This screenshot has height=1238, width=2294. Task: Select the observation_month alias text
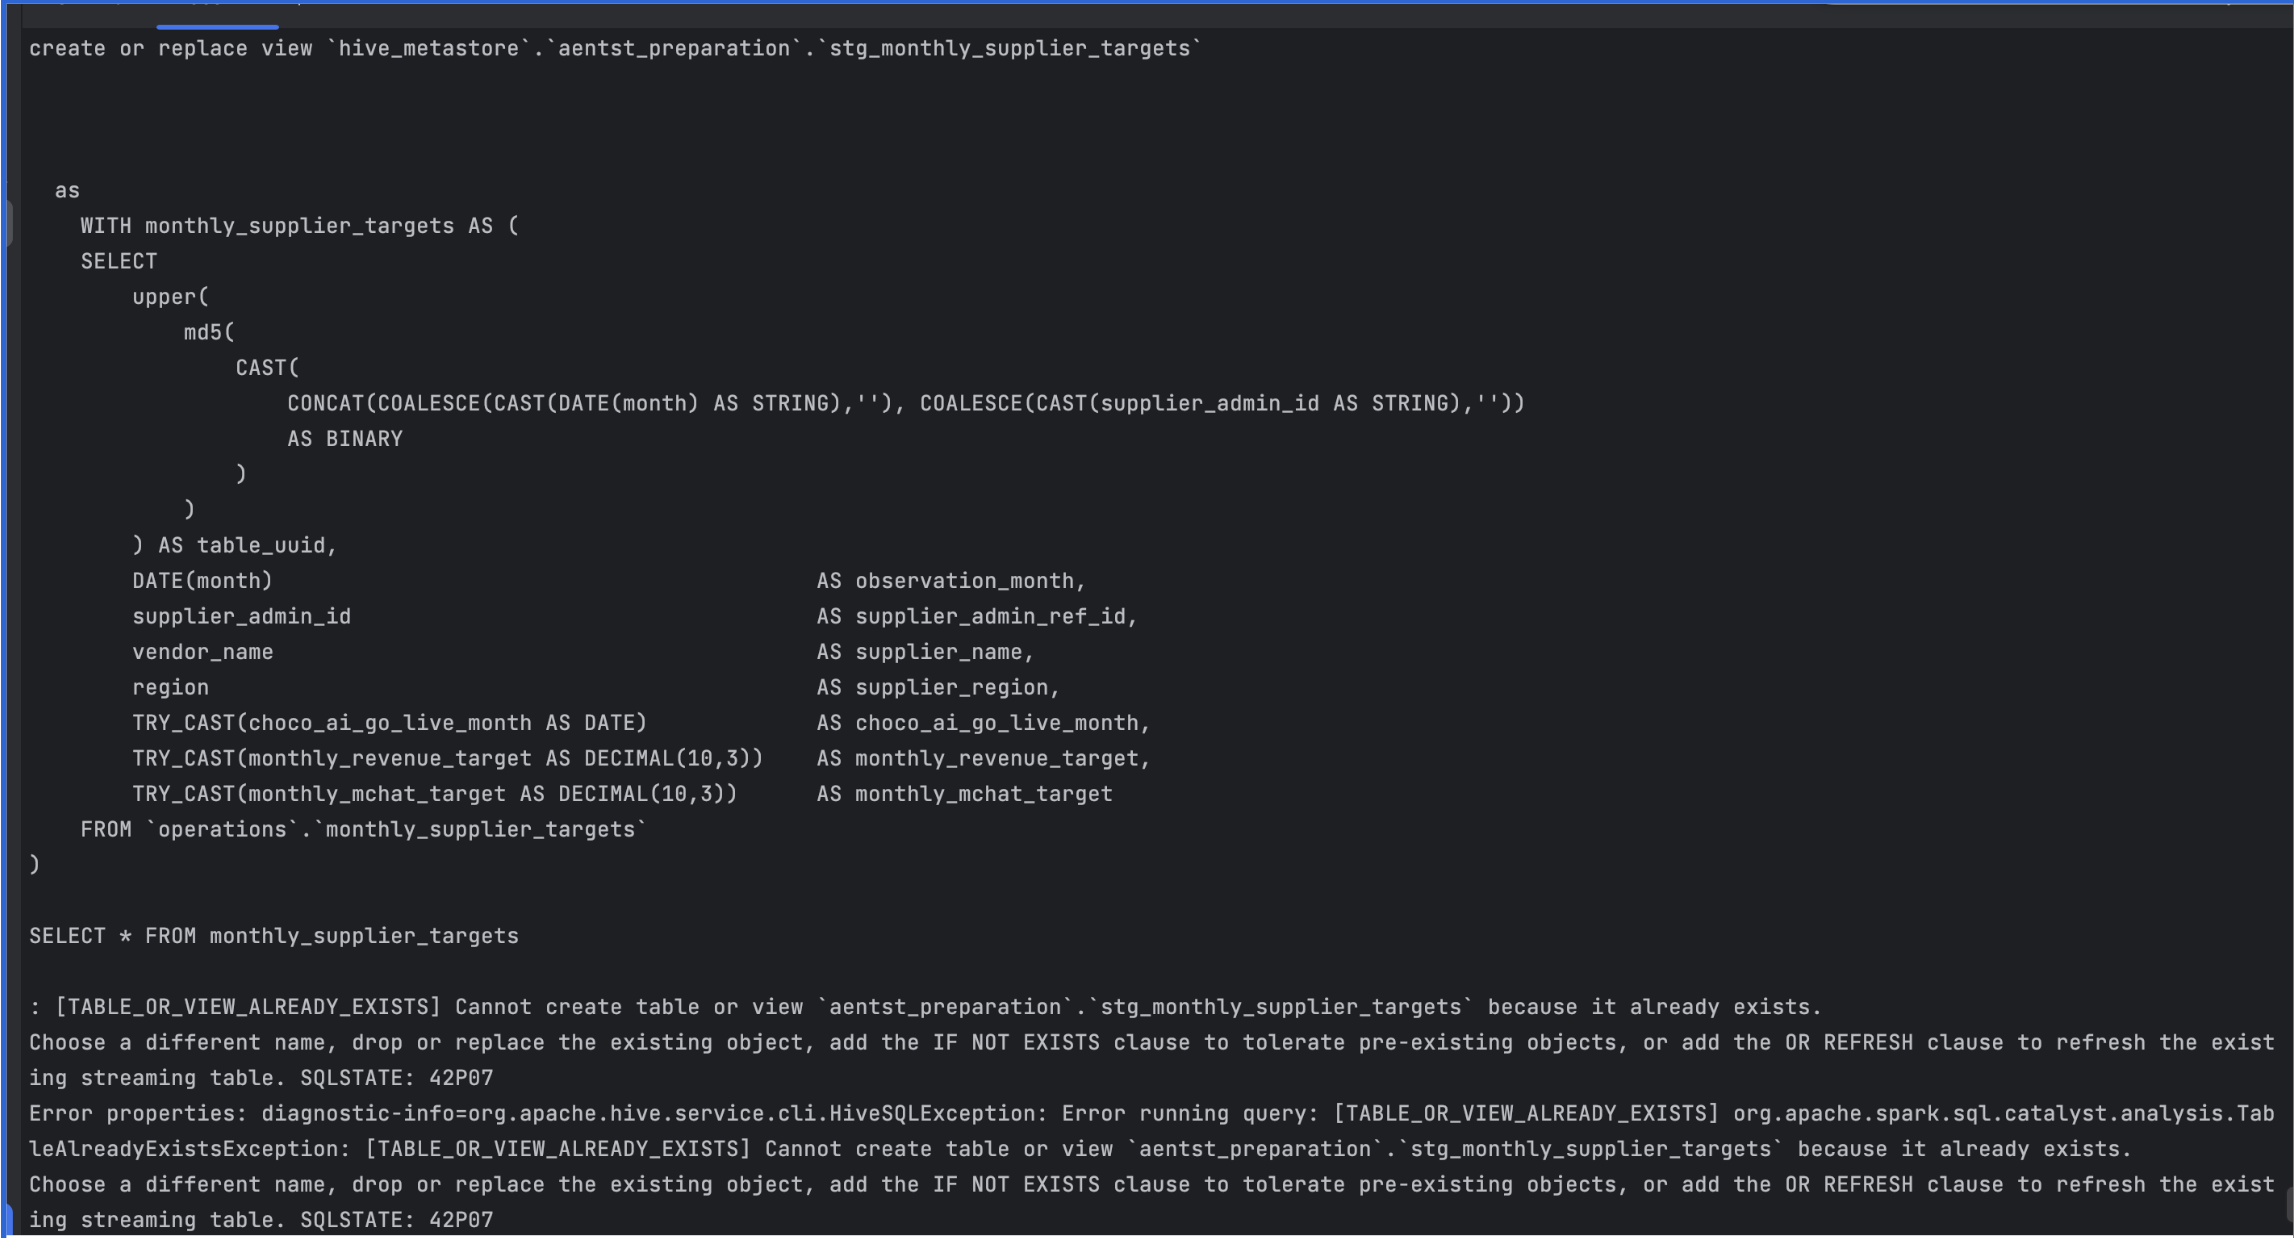[x=966, y=580]
